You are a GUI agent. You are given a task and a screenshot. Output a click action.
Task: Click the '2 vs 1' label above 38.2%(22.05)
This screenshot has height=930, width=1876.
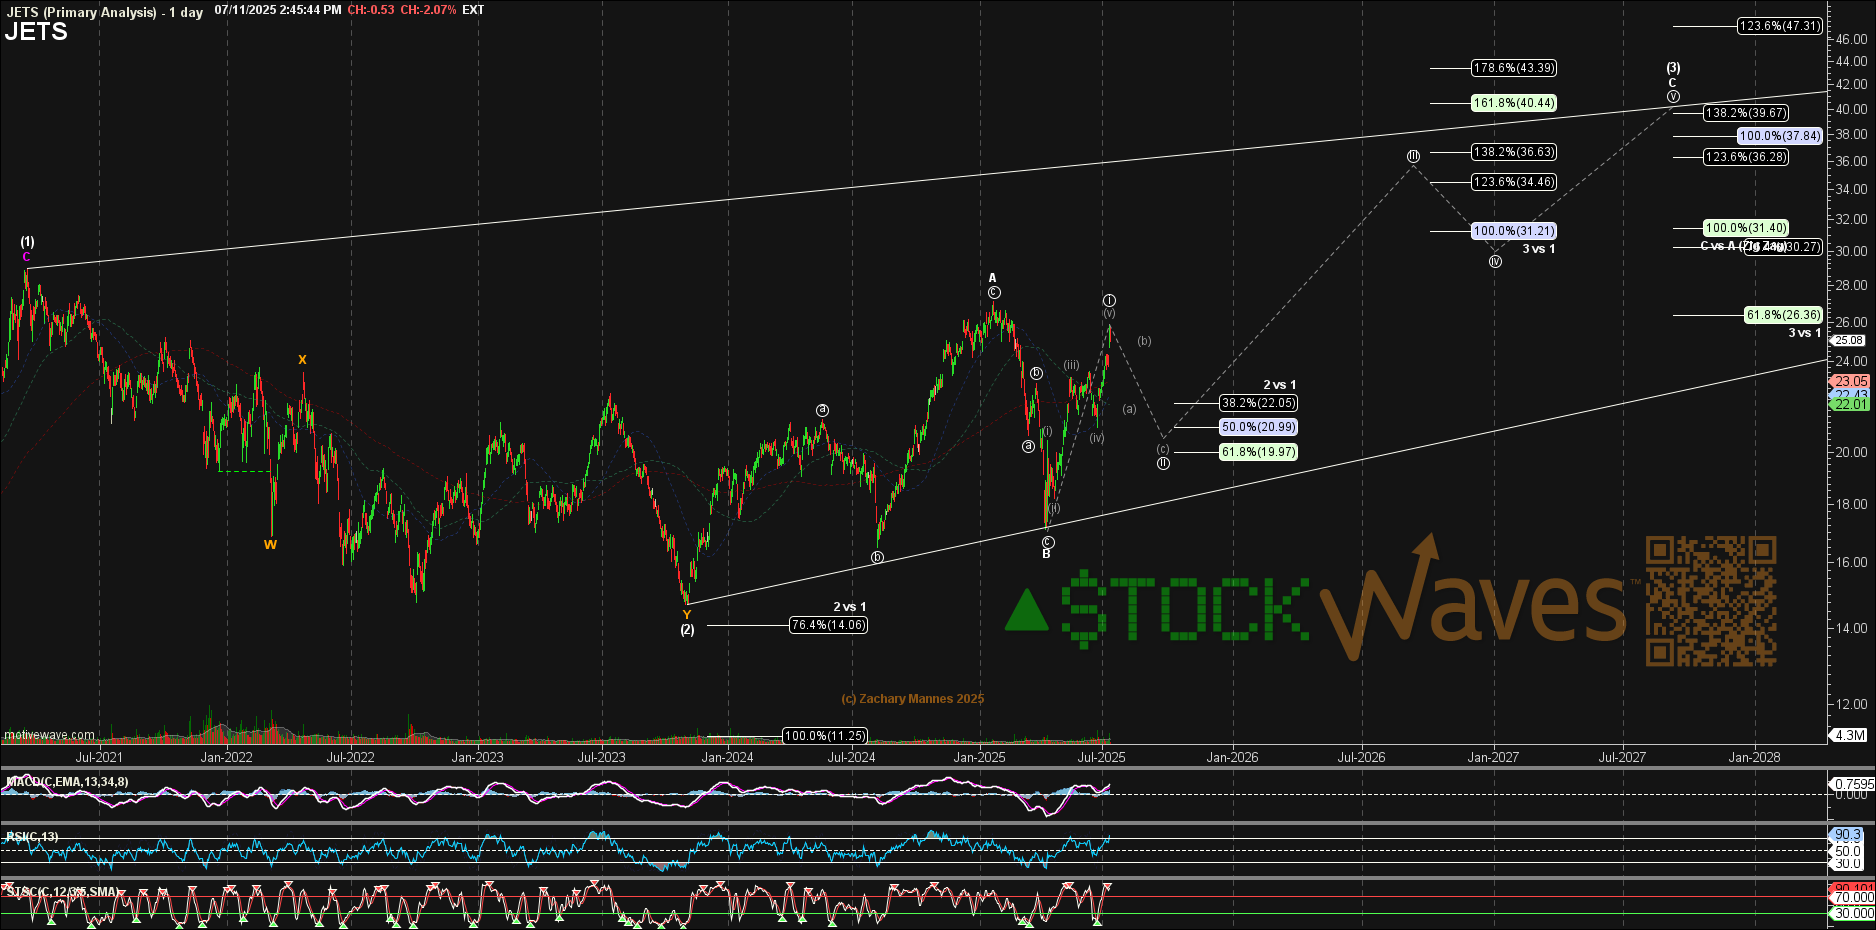pyautogui.click(x=1279, y=385)
